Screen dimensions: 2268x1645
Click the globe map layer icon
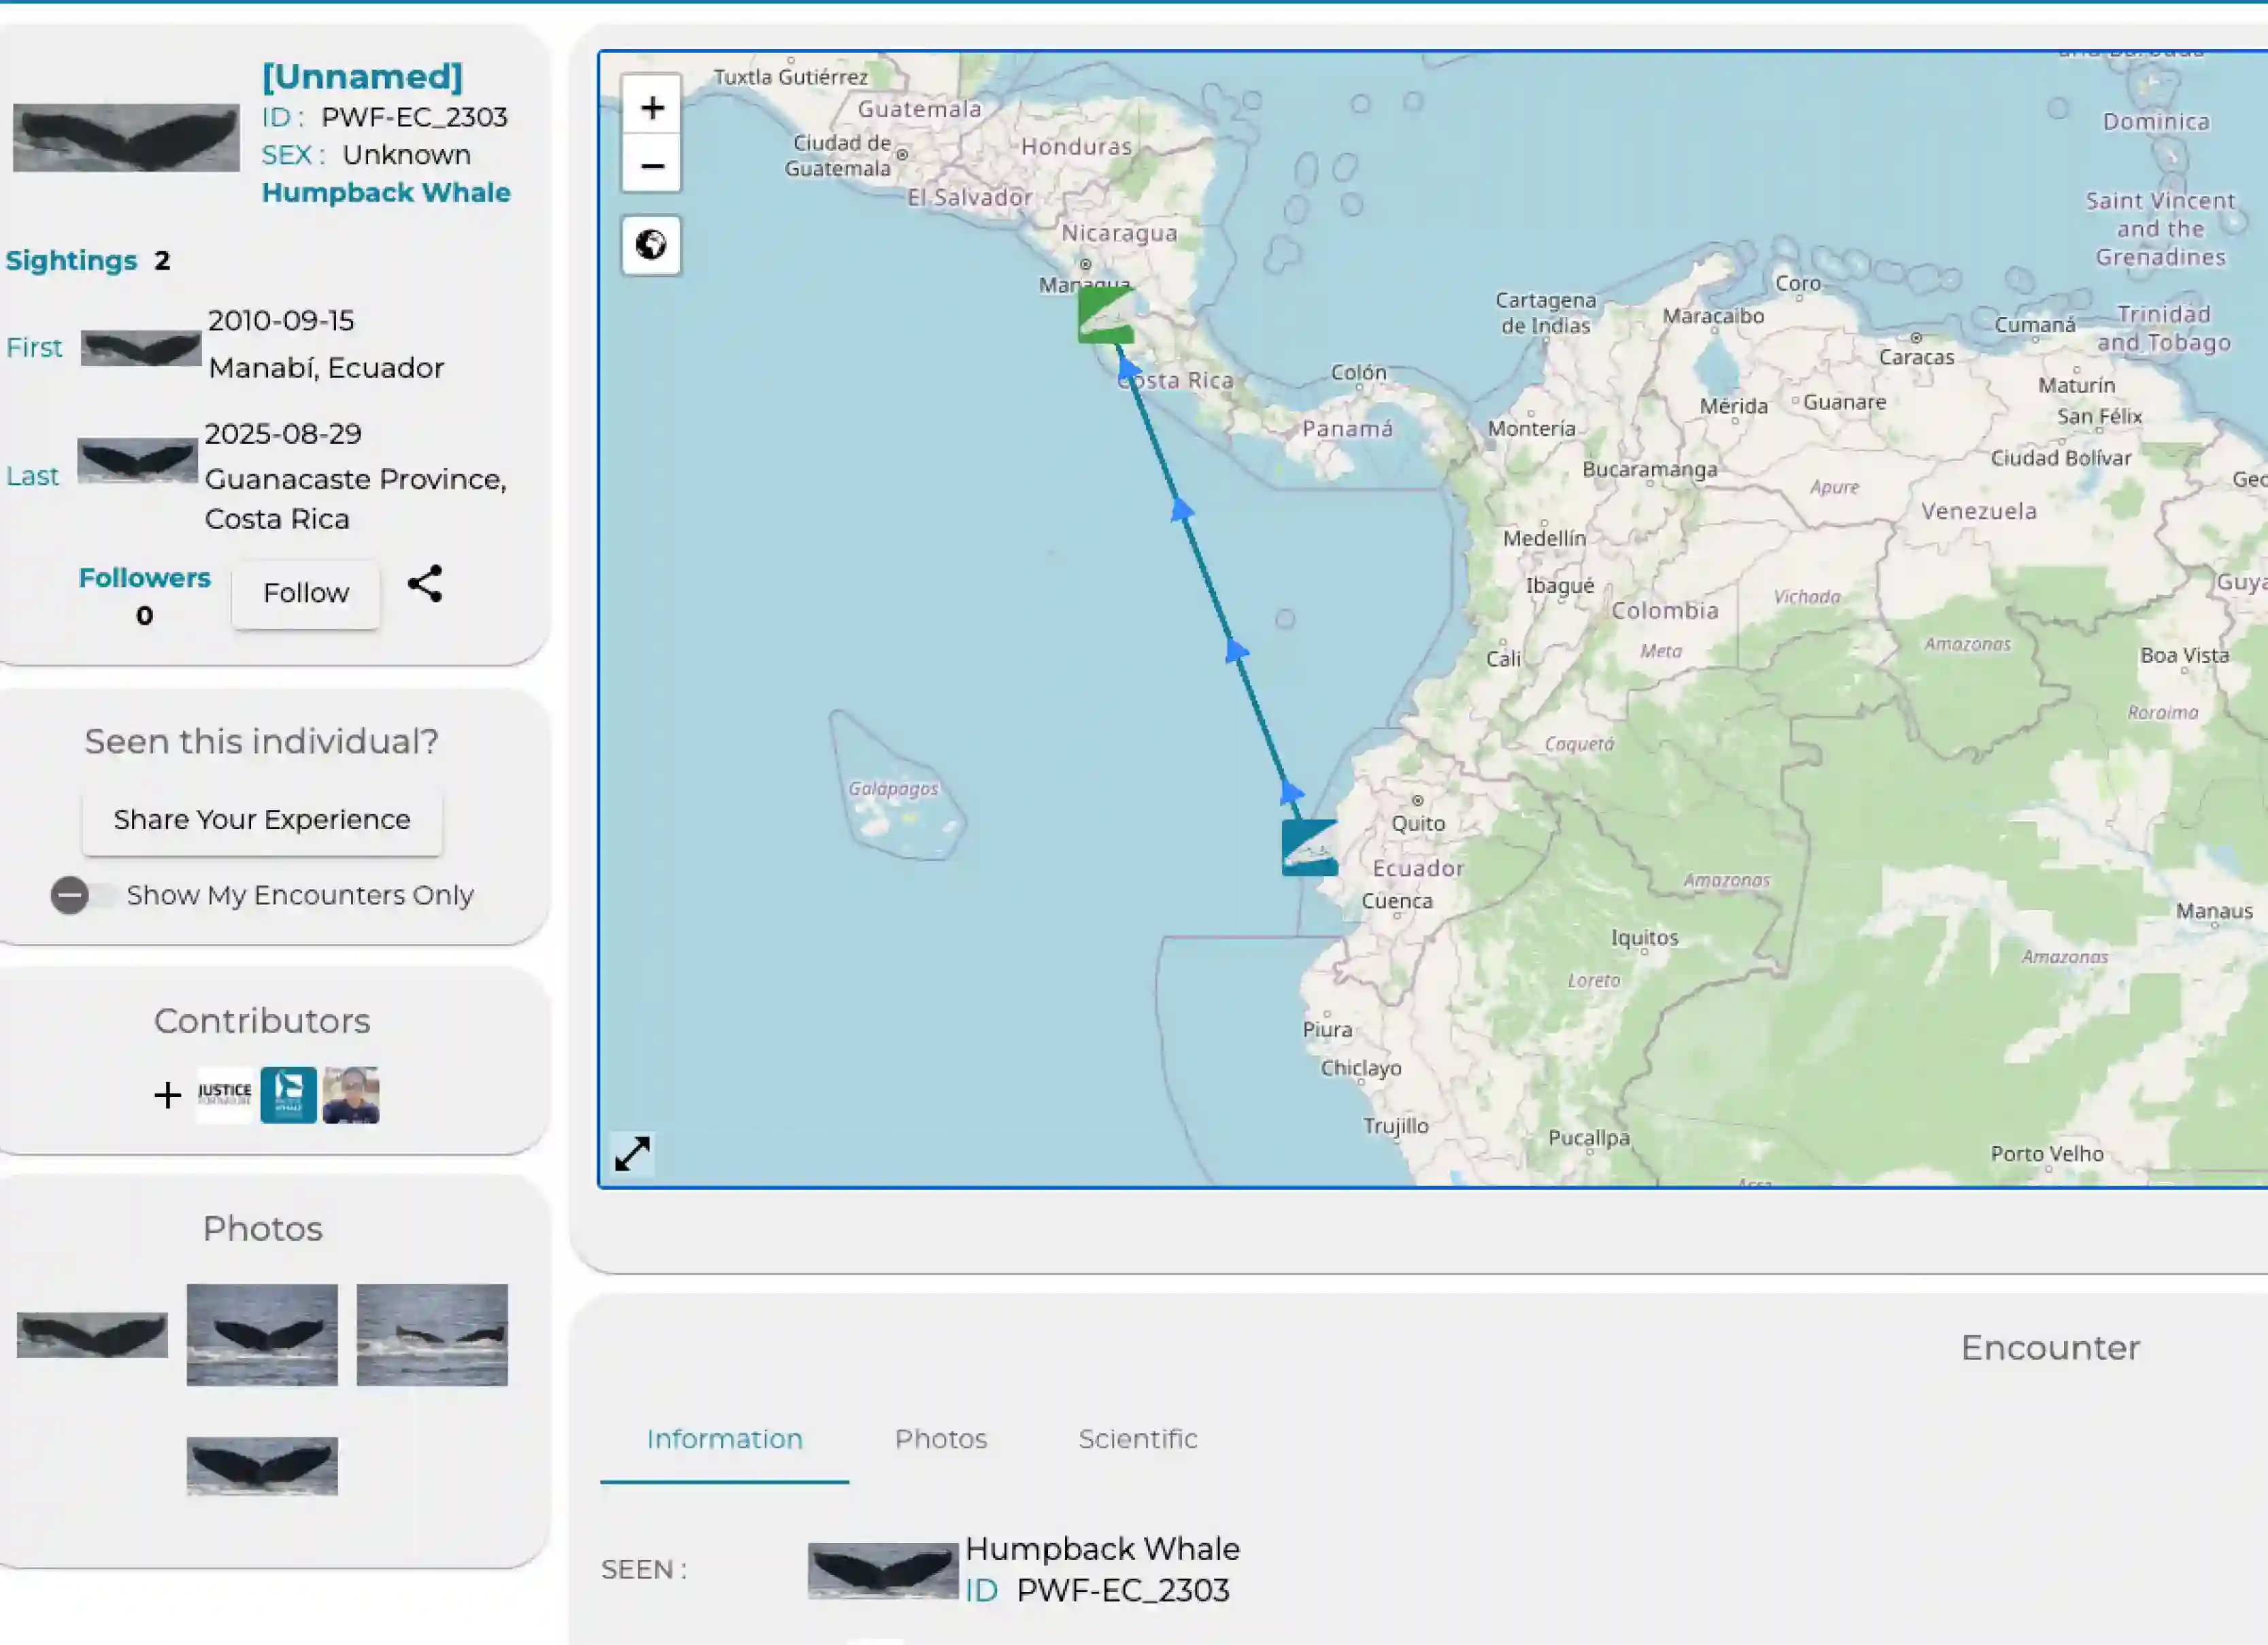point(652,245)
